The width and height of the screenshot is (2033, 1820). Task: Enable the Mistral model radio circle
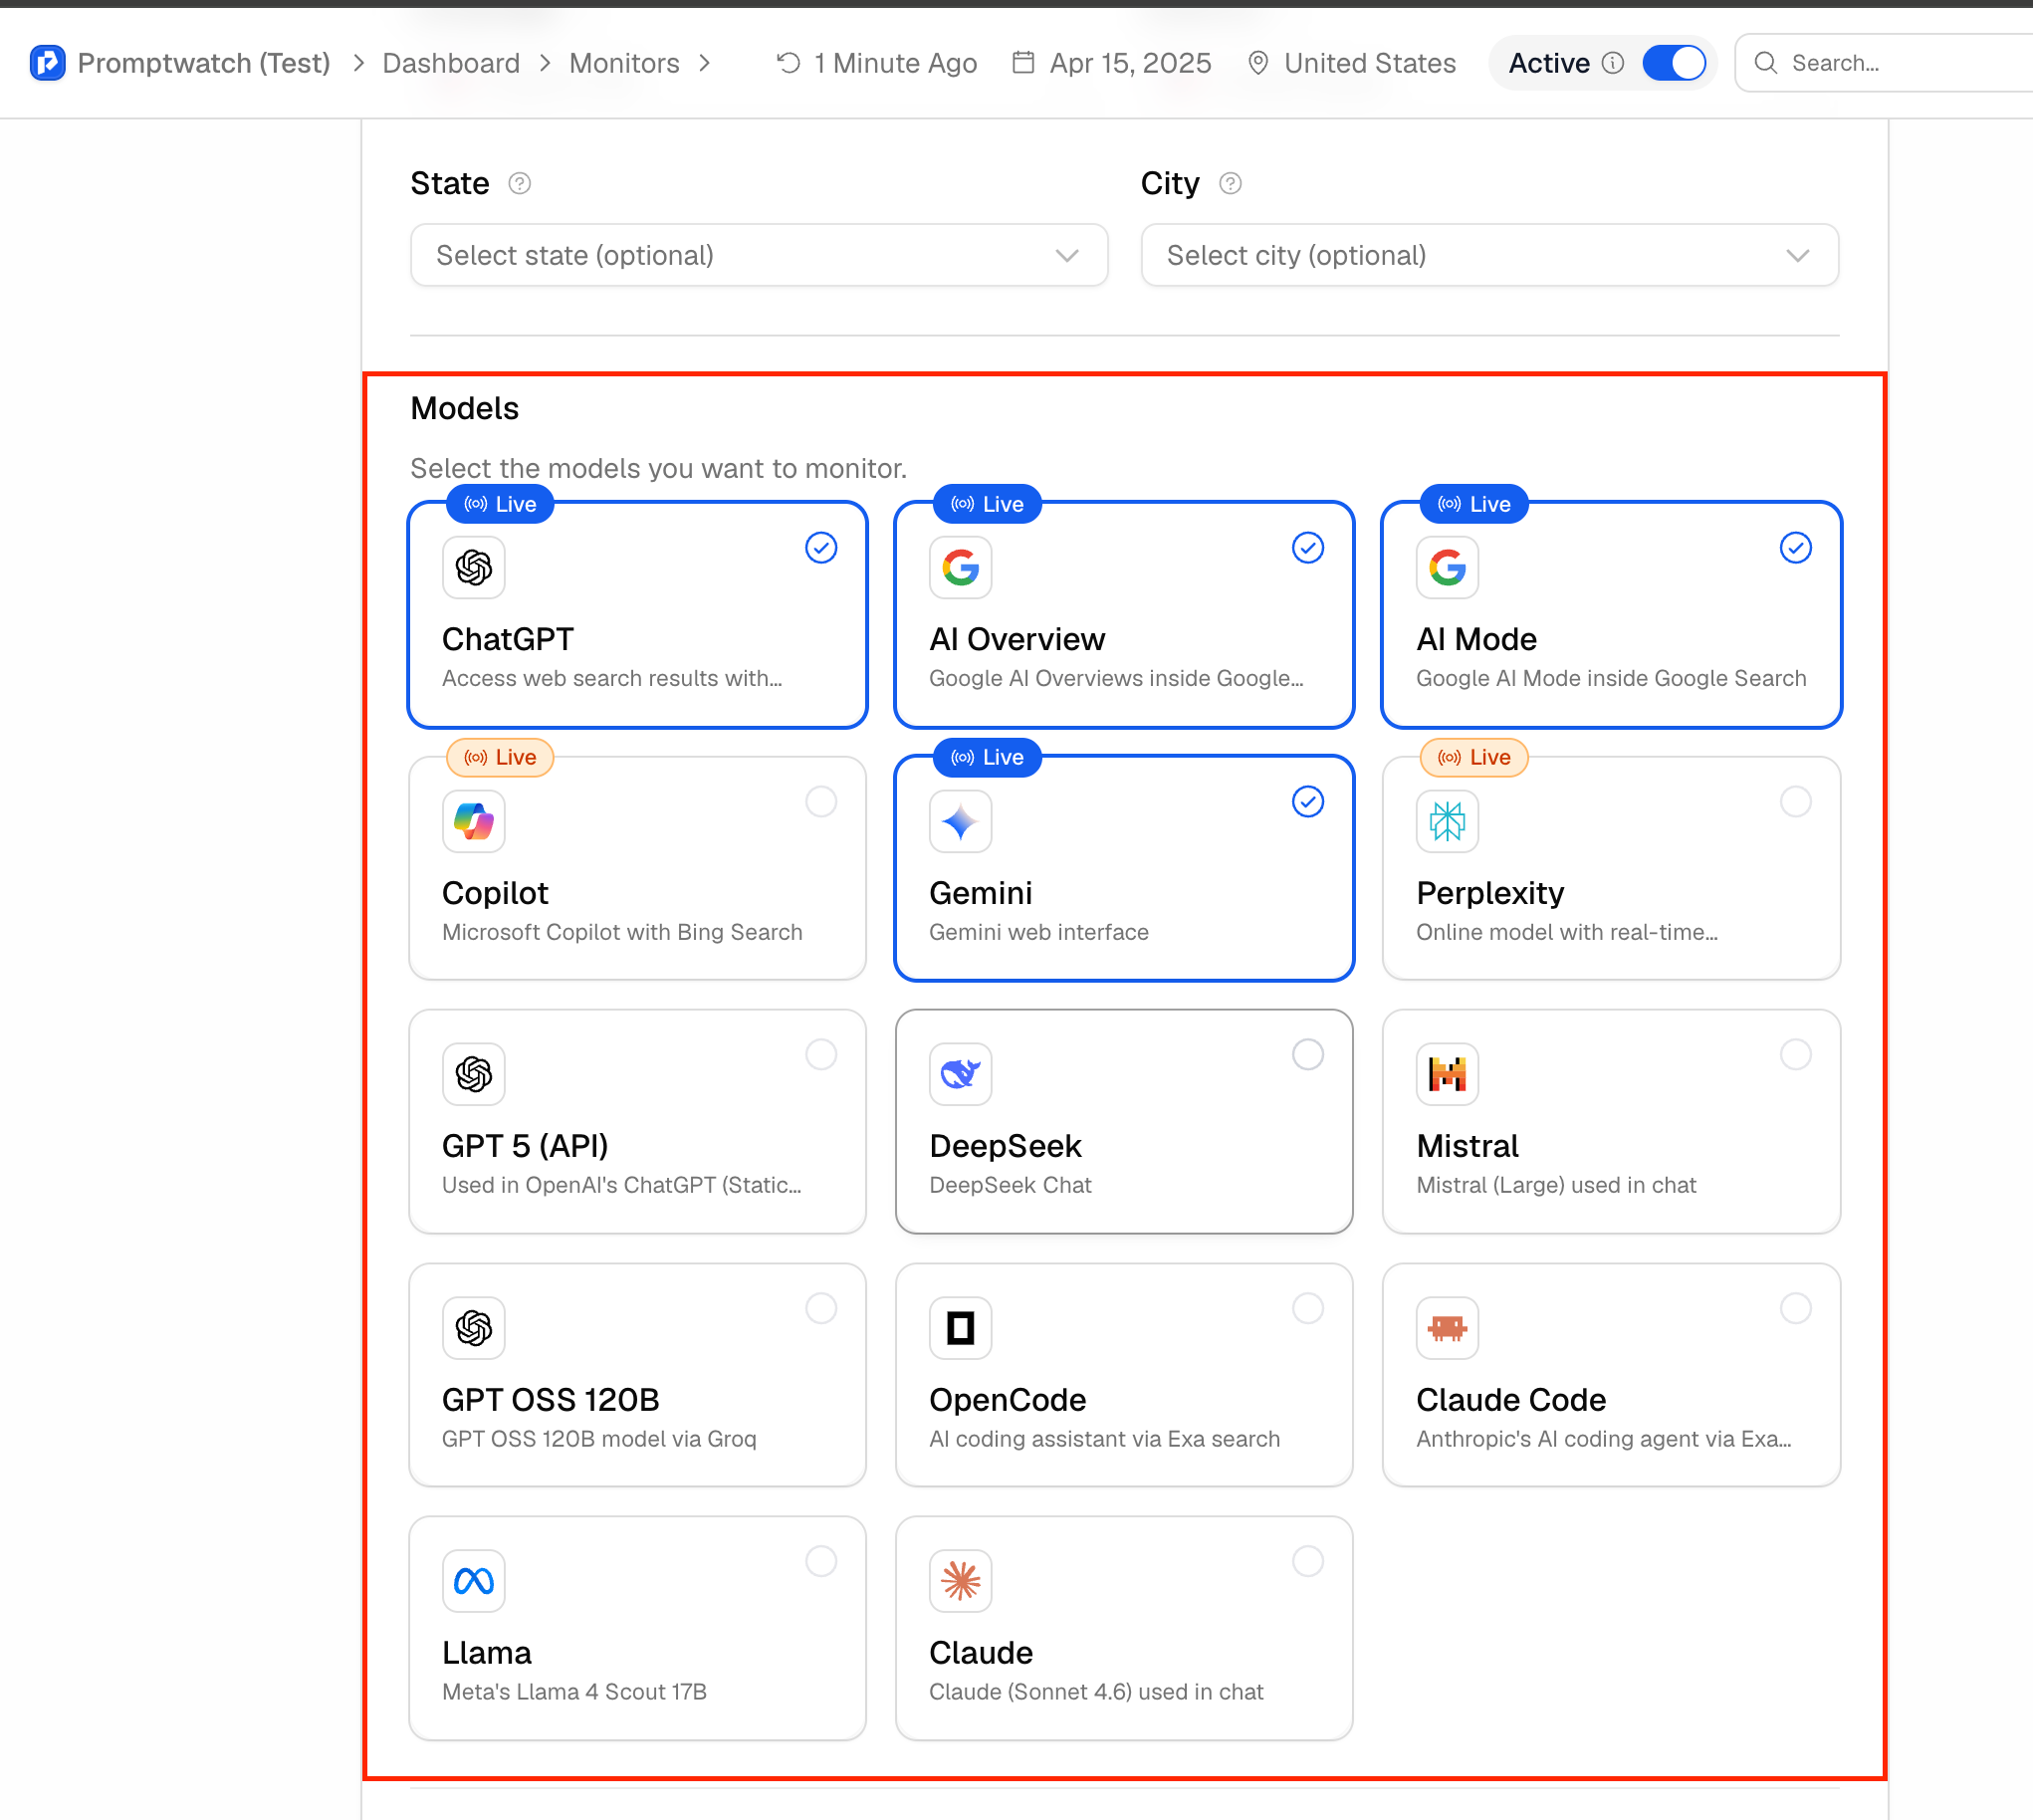1797,1055
